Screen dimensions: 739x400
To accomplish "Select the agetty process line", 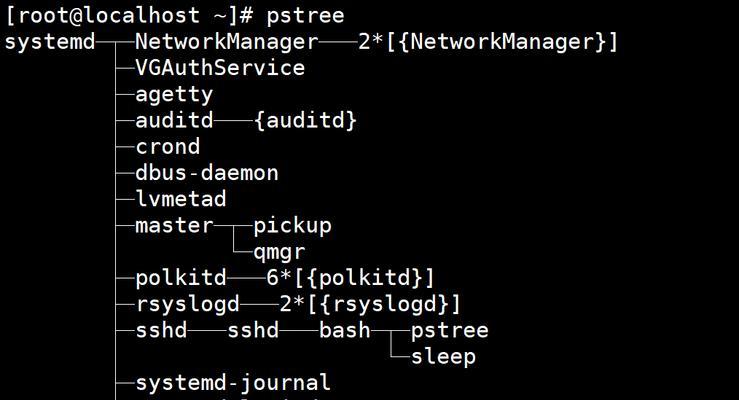I will [x=174, y=95].
